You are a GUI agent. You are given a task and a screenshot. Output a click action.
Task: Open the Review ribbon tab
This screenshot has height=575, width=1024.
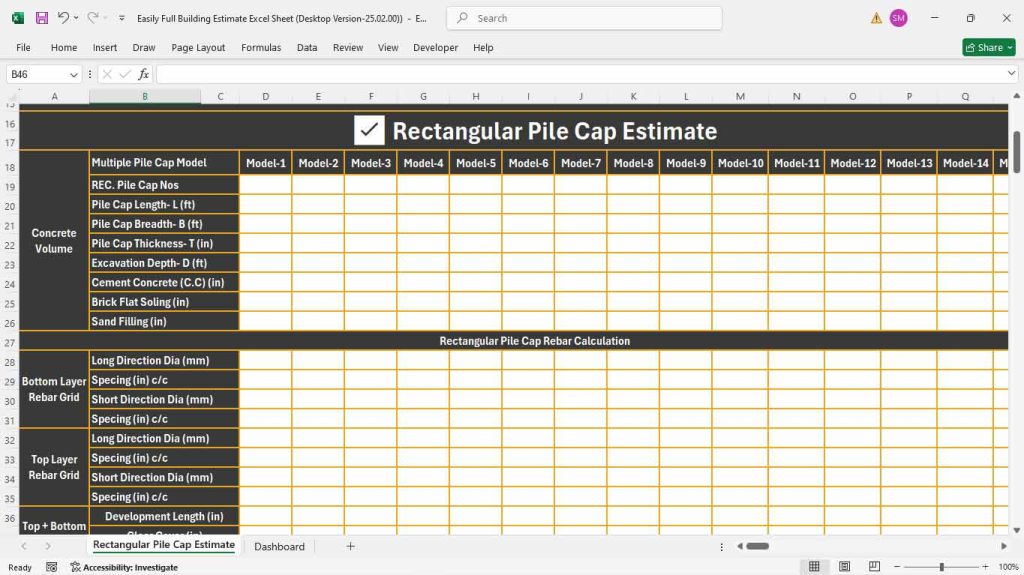click(x=348, y=47)
